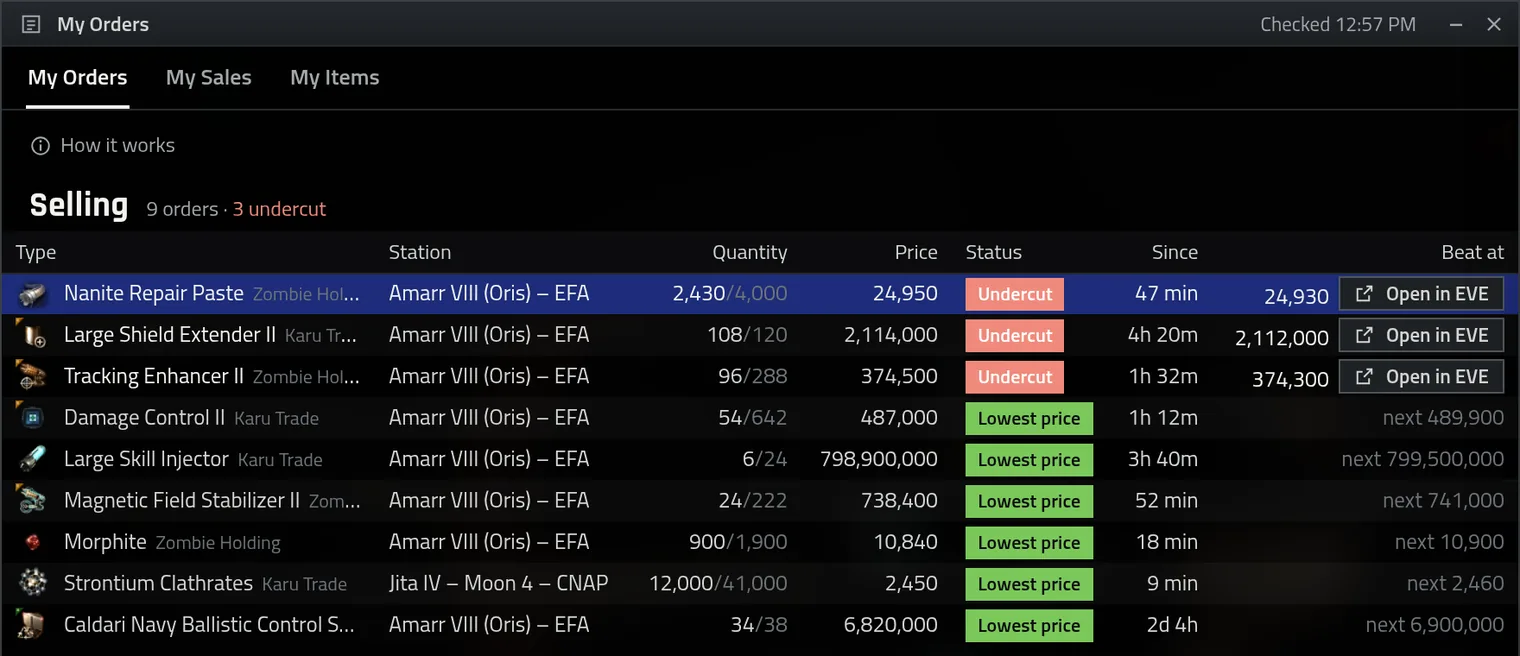This screenshot has height=656, width=1520.
Task: Select the Magnetic Field Stabilizer II order name
Action: [x=182, y=501]
